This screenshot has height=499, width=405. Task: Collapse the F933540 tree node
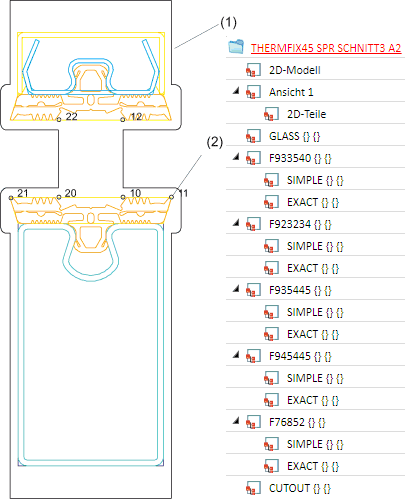tap(236, 156)
